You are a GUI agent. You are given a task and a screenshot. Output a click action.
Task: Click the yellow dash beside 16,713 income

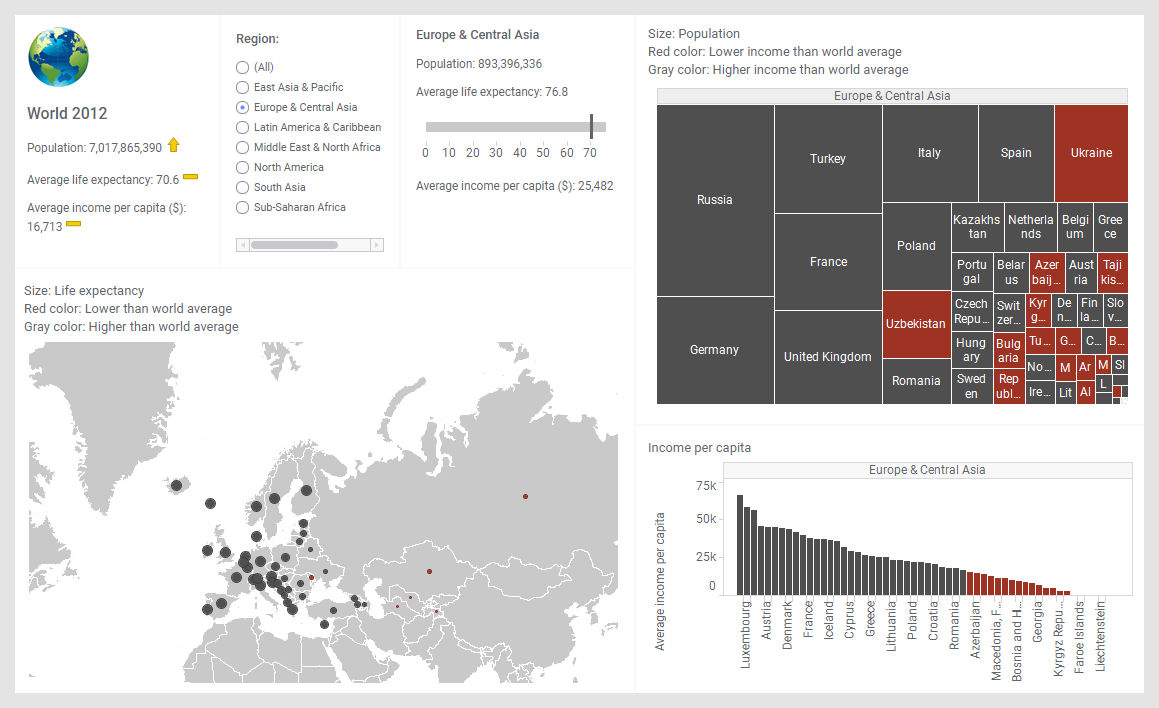(x=73, y=224)
